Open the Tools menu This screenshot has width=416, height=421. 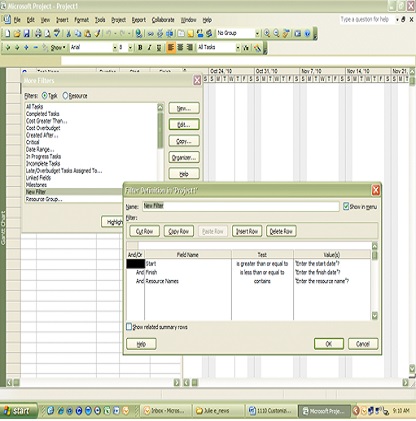(x=100, y=20)
